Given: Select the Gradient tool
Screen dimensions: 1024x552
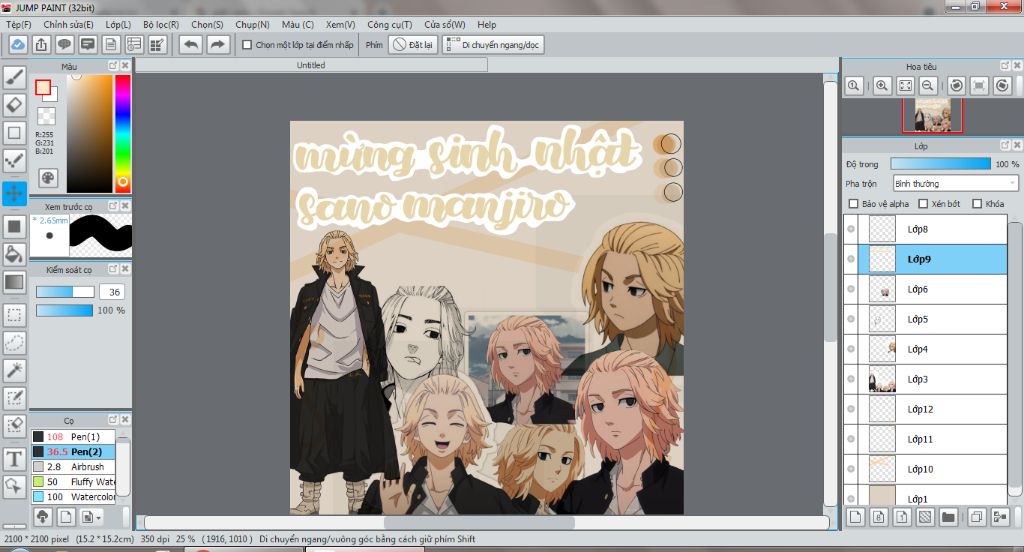Looking at the screenshot, I should click(14, 282).
